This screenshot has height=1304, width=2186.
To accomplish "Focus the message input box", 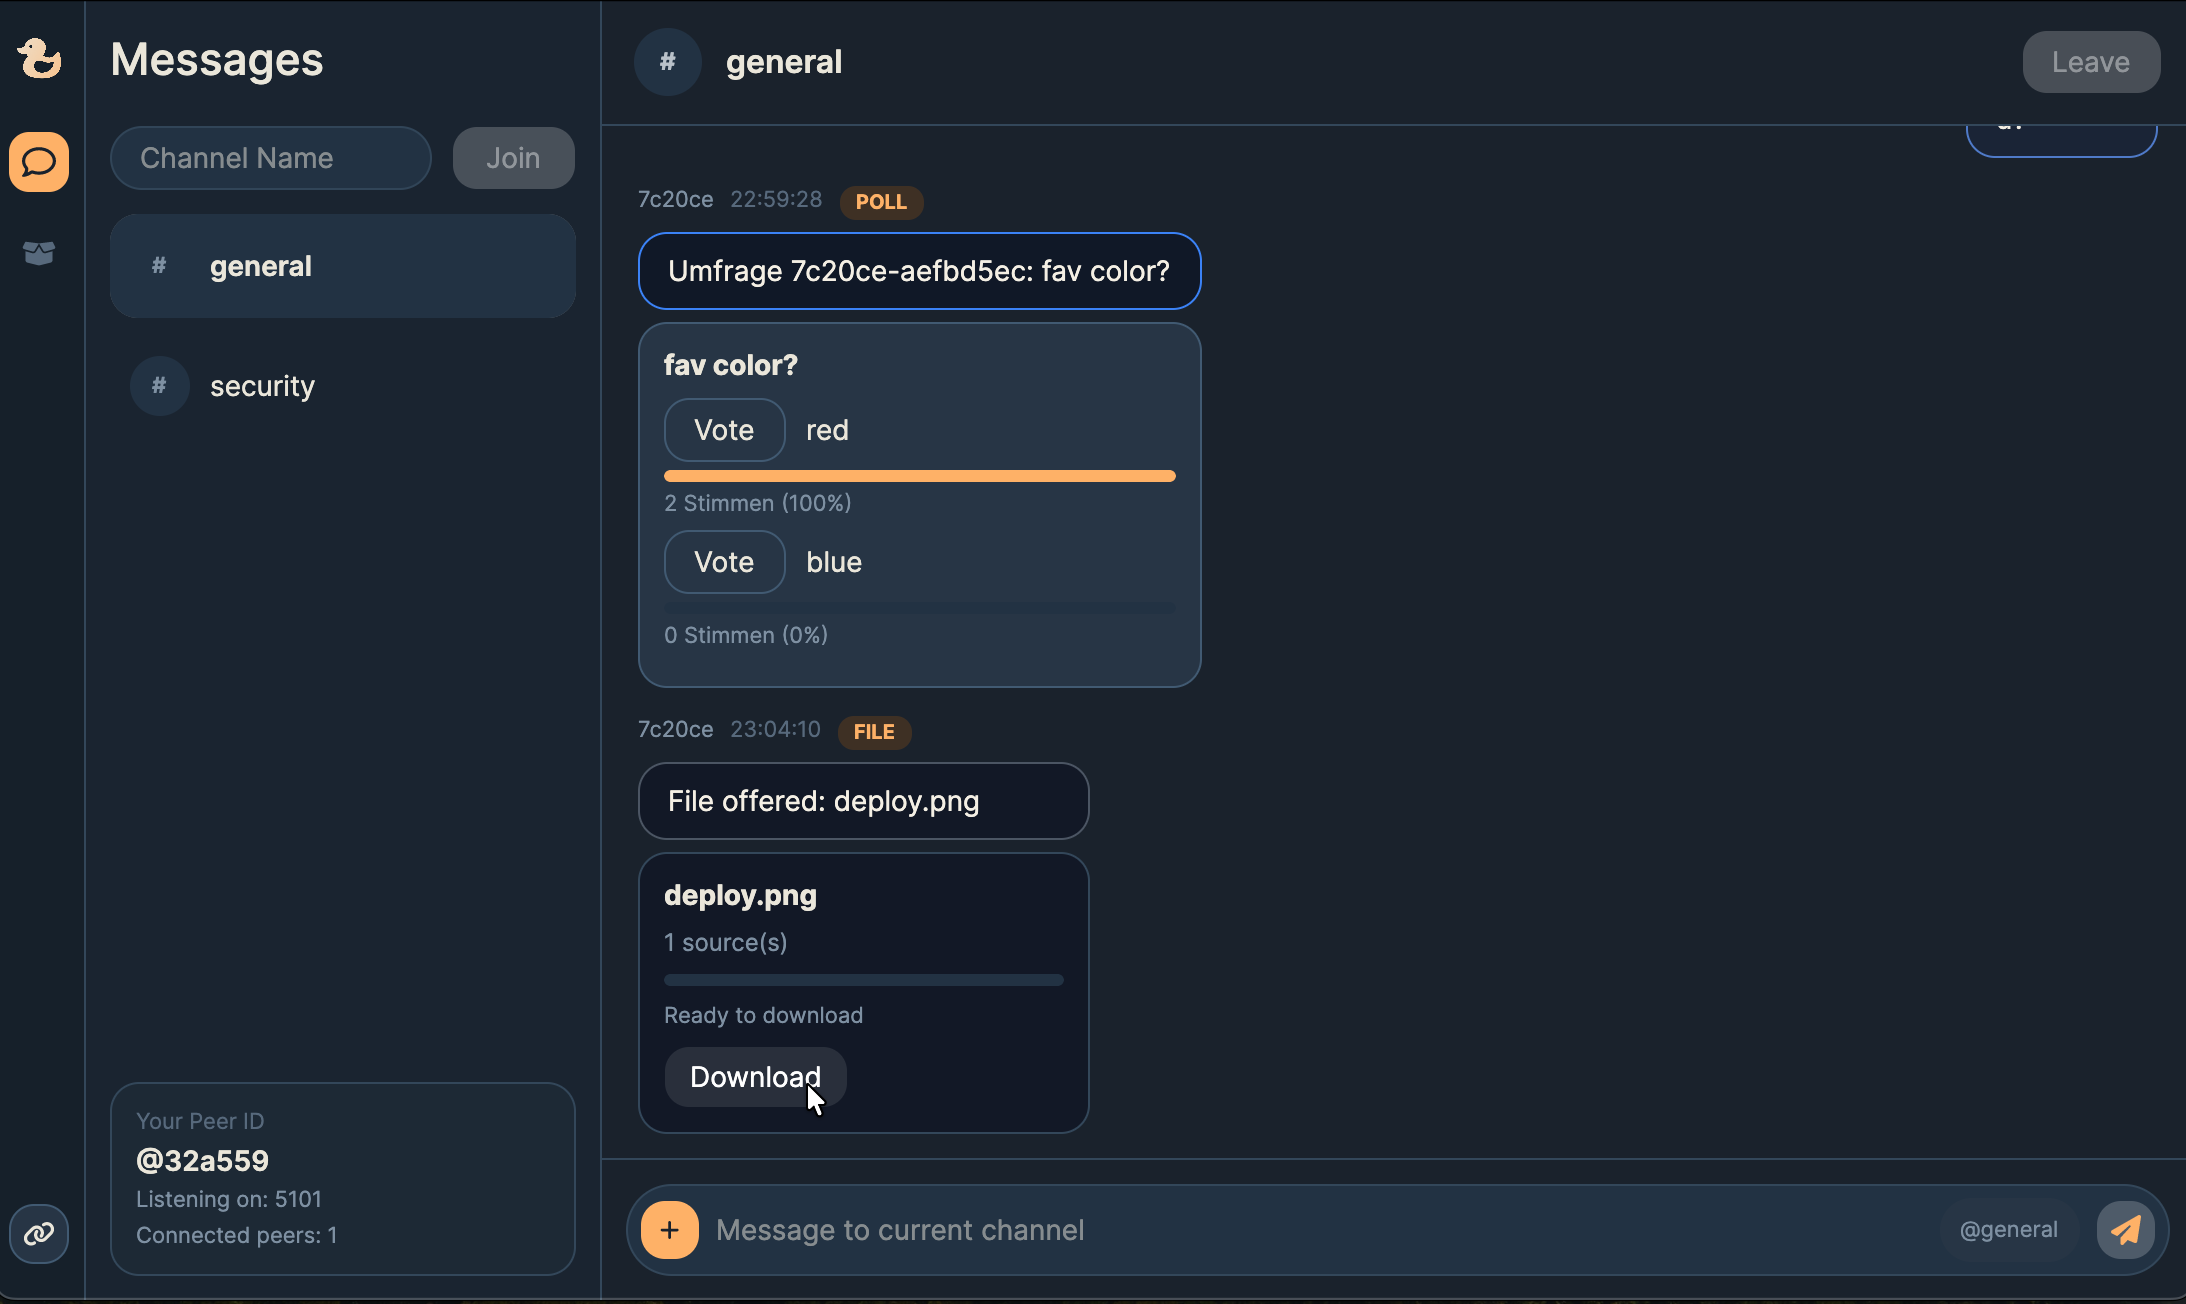I will 1300,1230.
